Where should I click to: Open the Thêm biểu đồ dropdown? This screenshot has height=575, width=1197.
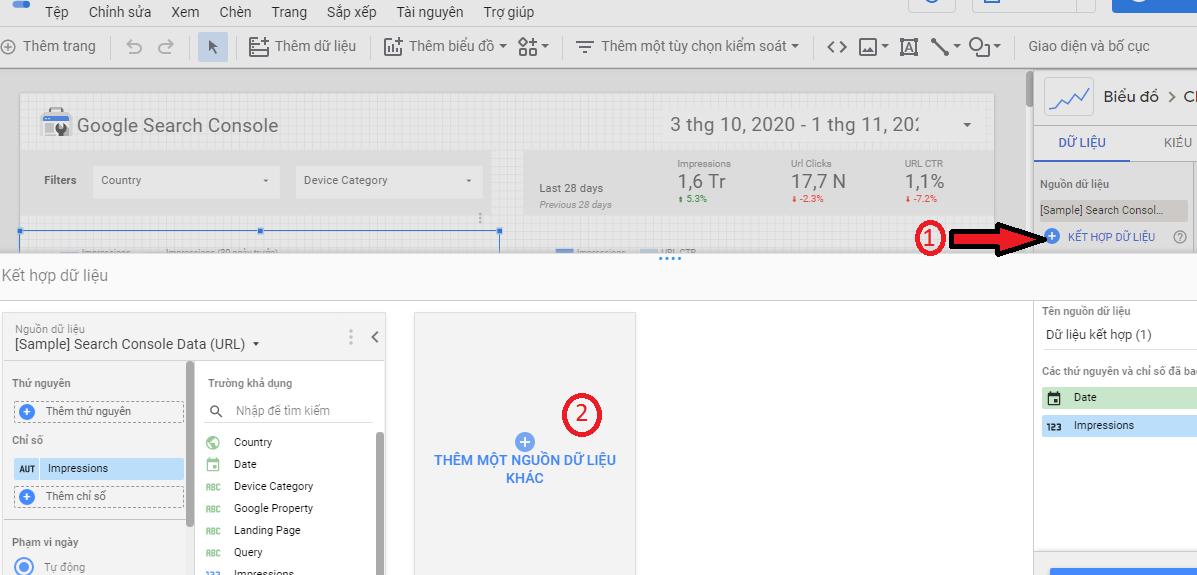(445, 47)
